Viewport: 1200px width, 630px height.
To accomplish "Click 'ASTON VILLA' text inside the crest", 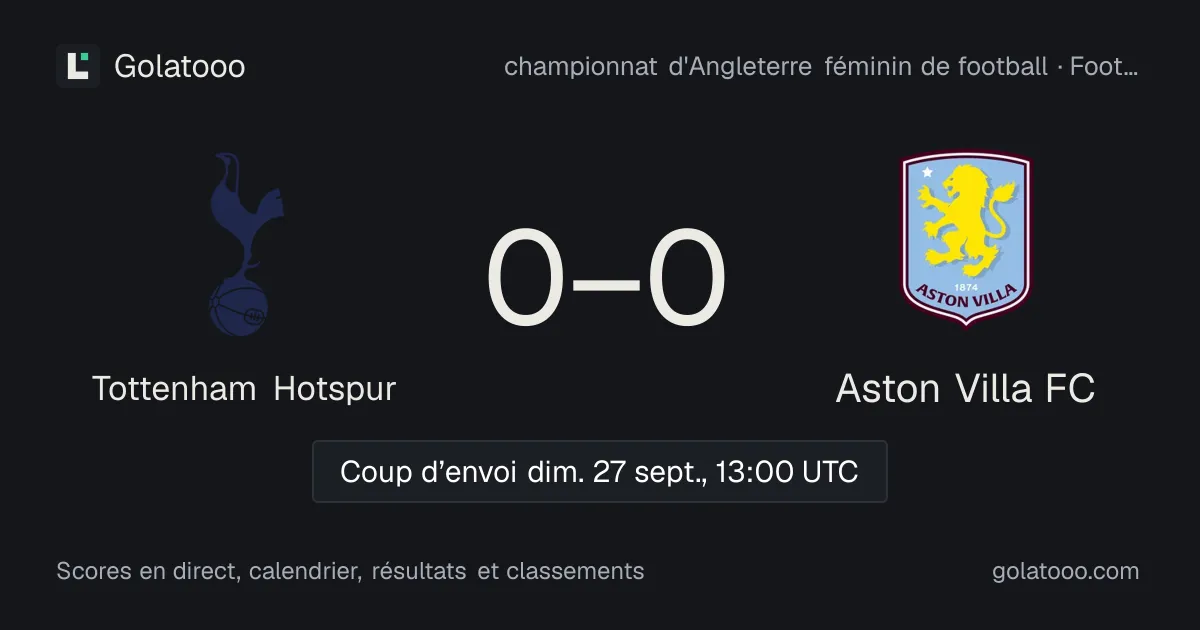I will pos(965,294).
